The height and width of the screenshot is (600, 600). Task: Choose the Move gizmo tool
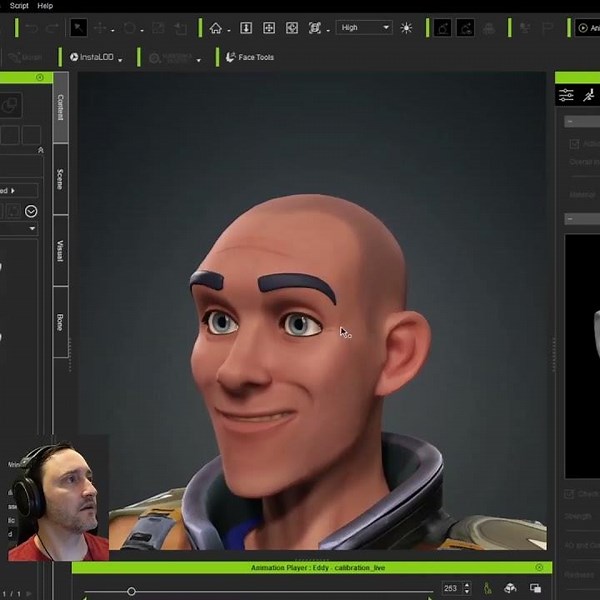(x=100, y=28)
